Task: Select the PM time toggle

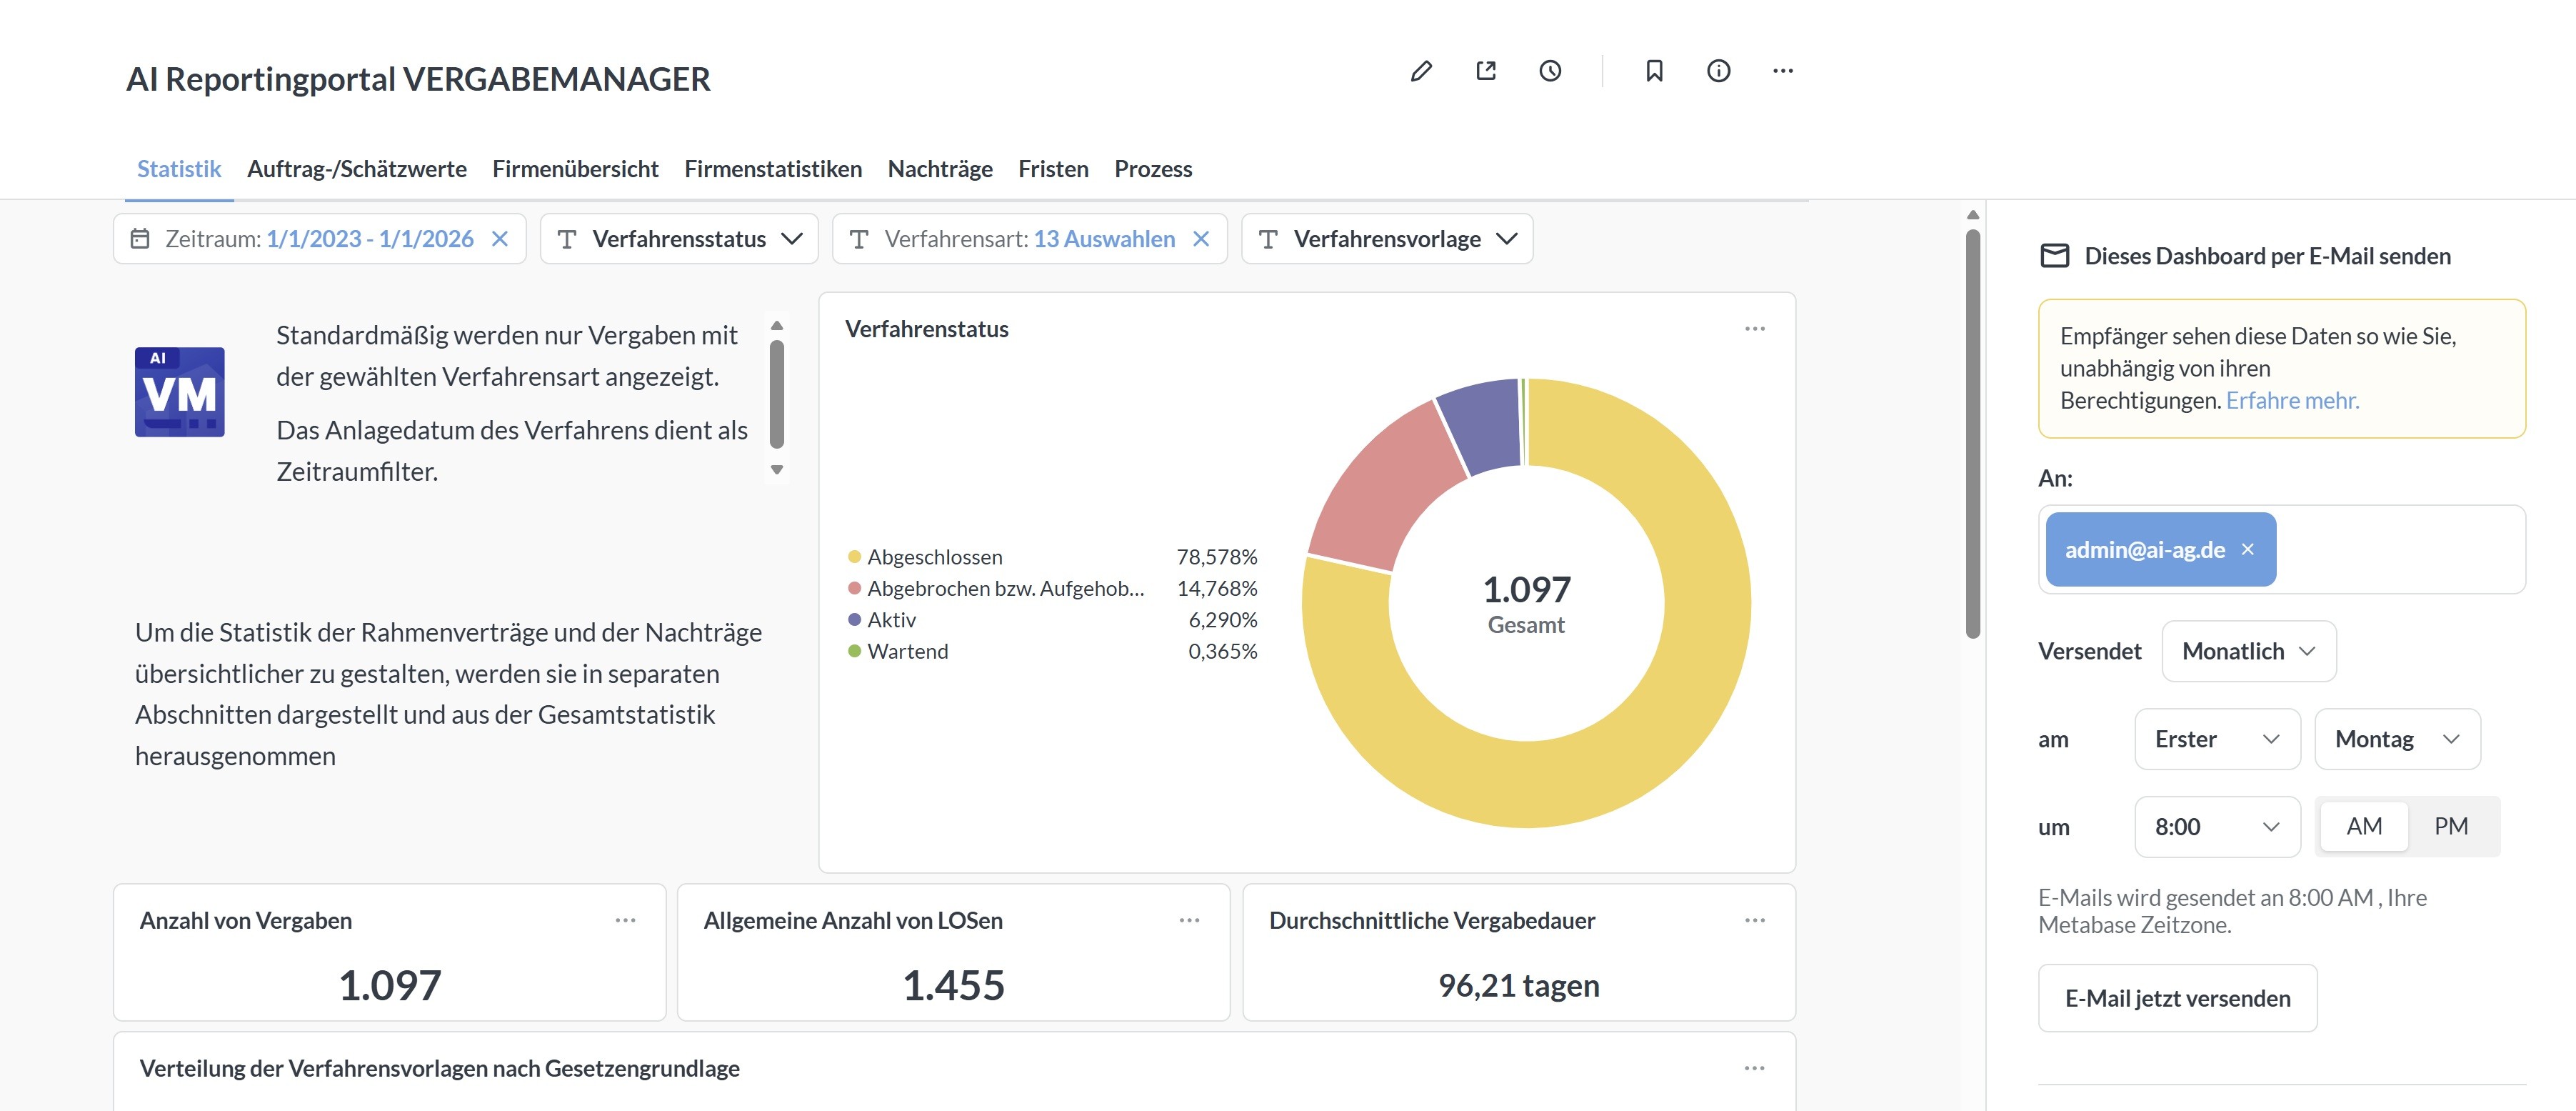Action: [2450, 826]
